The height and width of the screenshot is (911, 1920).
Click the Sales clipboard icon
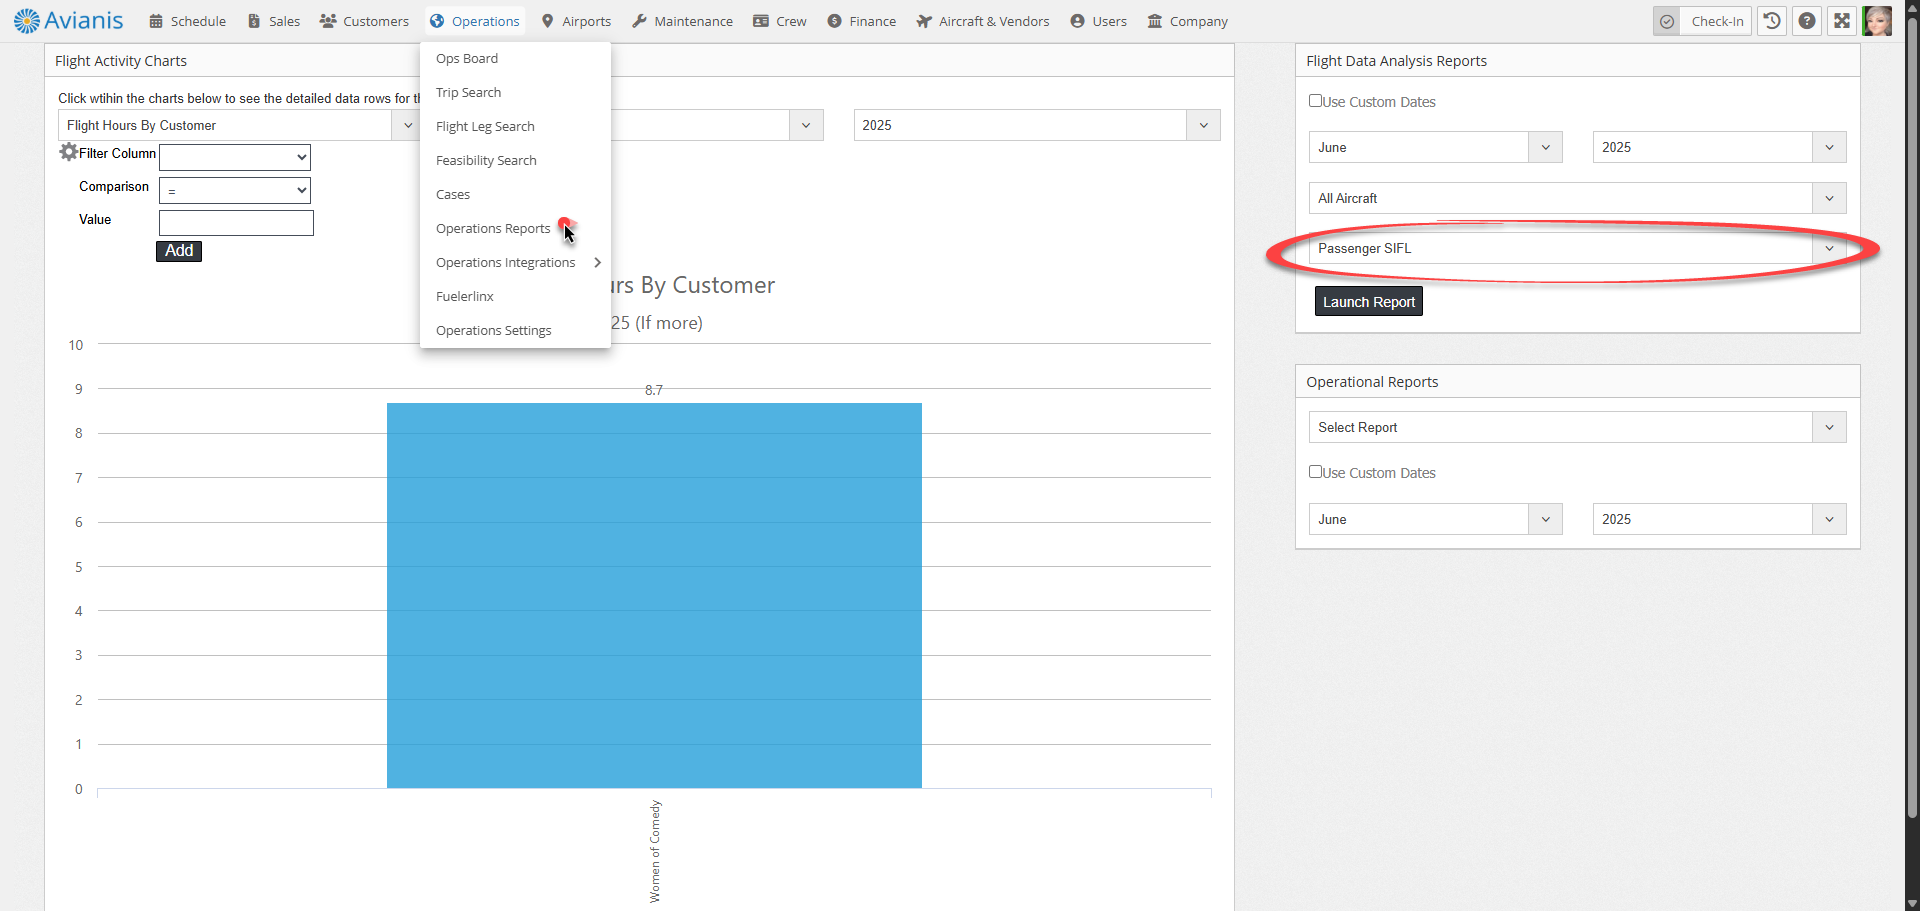tap(254, 21)
